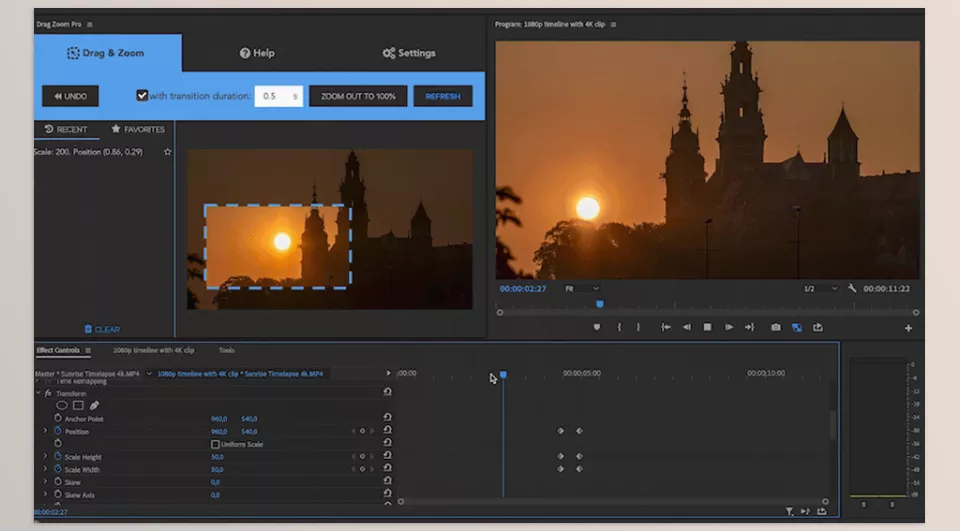
Task: Switch to the Effect Controls tab
Action: (58, 350)
